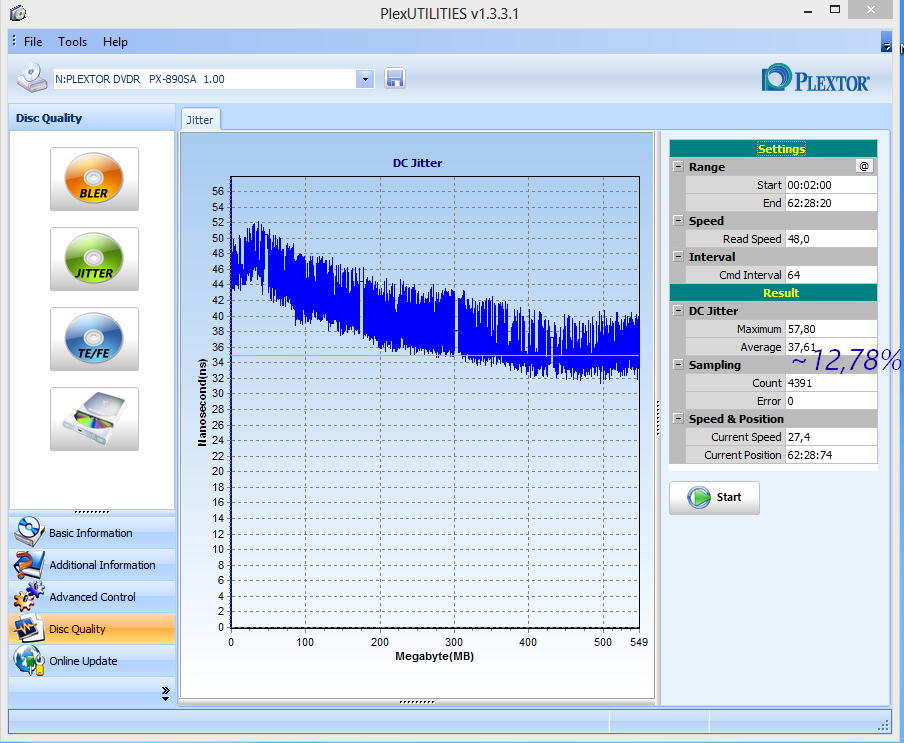Click the optical drive icon beside drive selector

(x=32, y=78)
